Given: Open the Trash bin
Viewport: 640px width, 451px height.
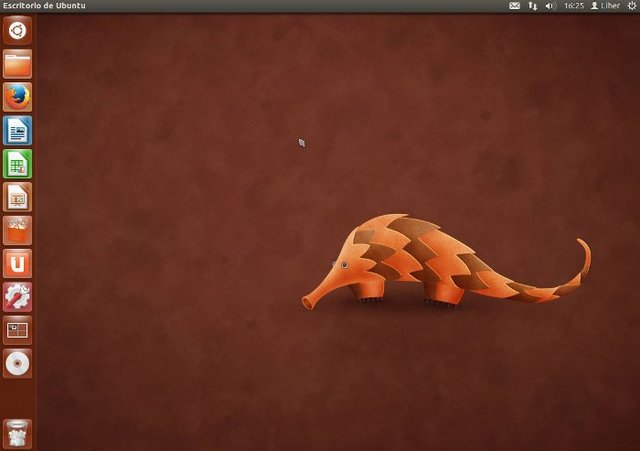Looking at the screenshot, I should point(17,434).
